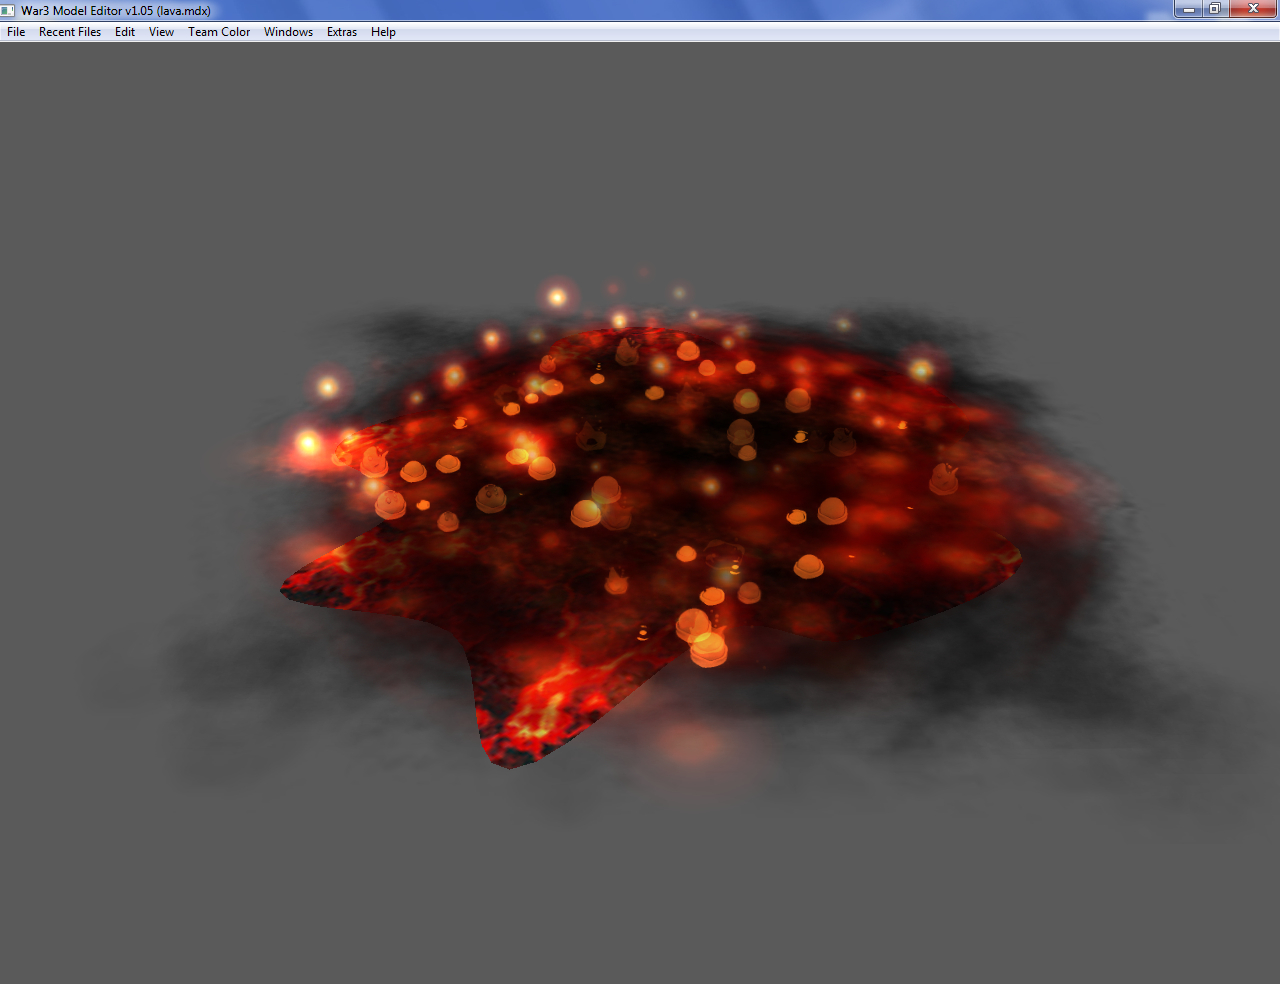This screenshot has width=1280, height=984.
Task: Open the Help menu
Action: [383, 32]
